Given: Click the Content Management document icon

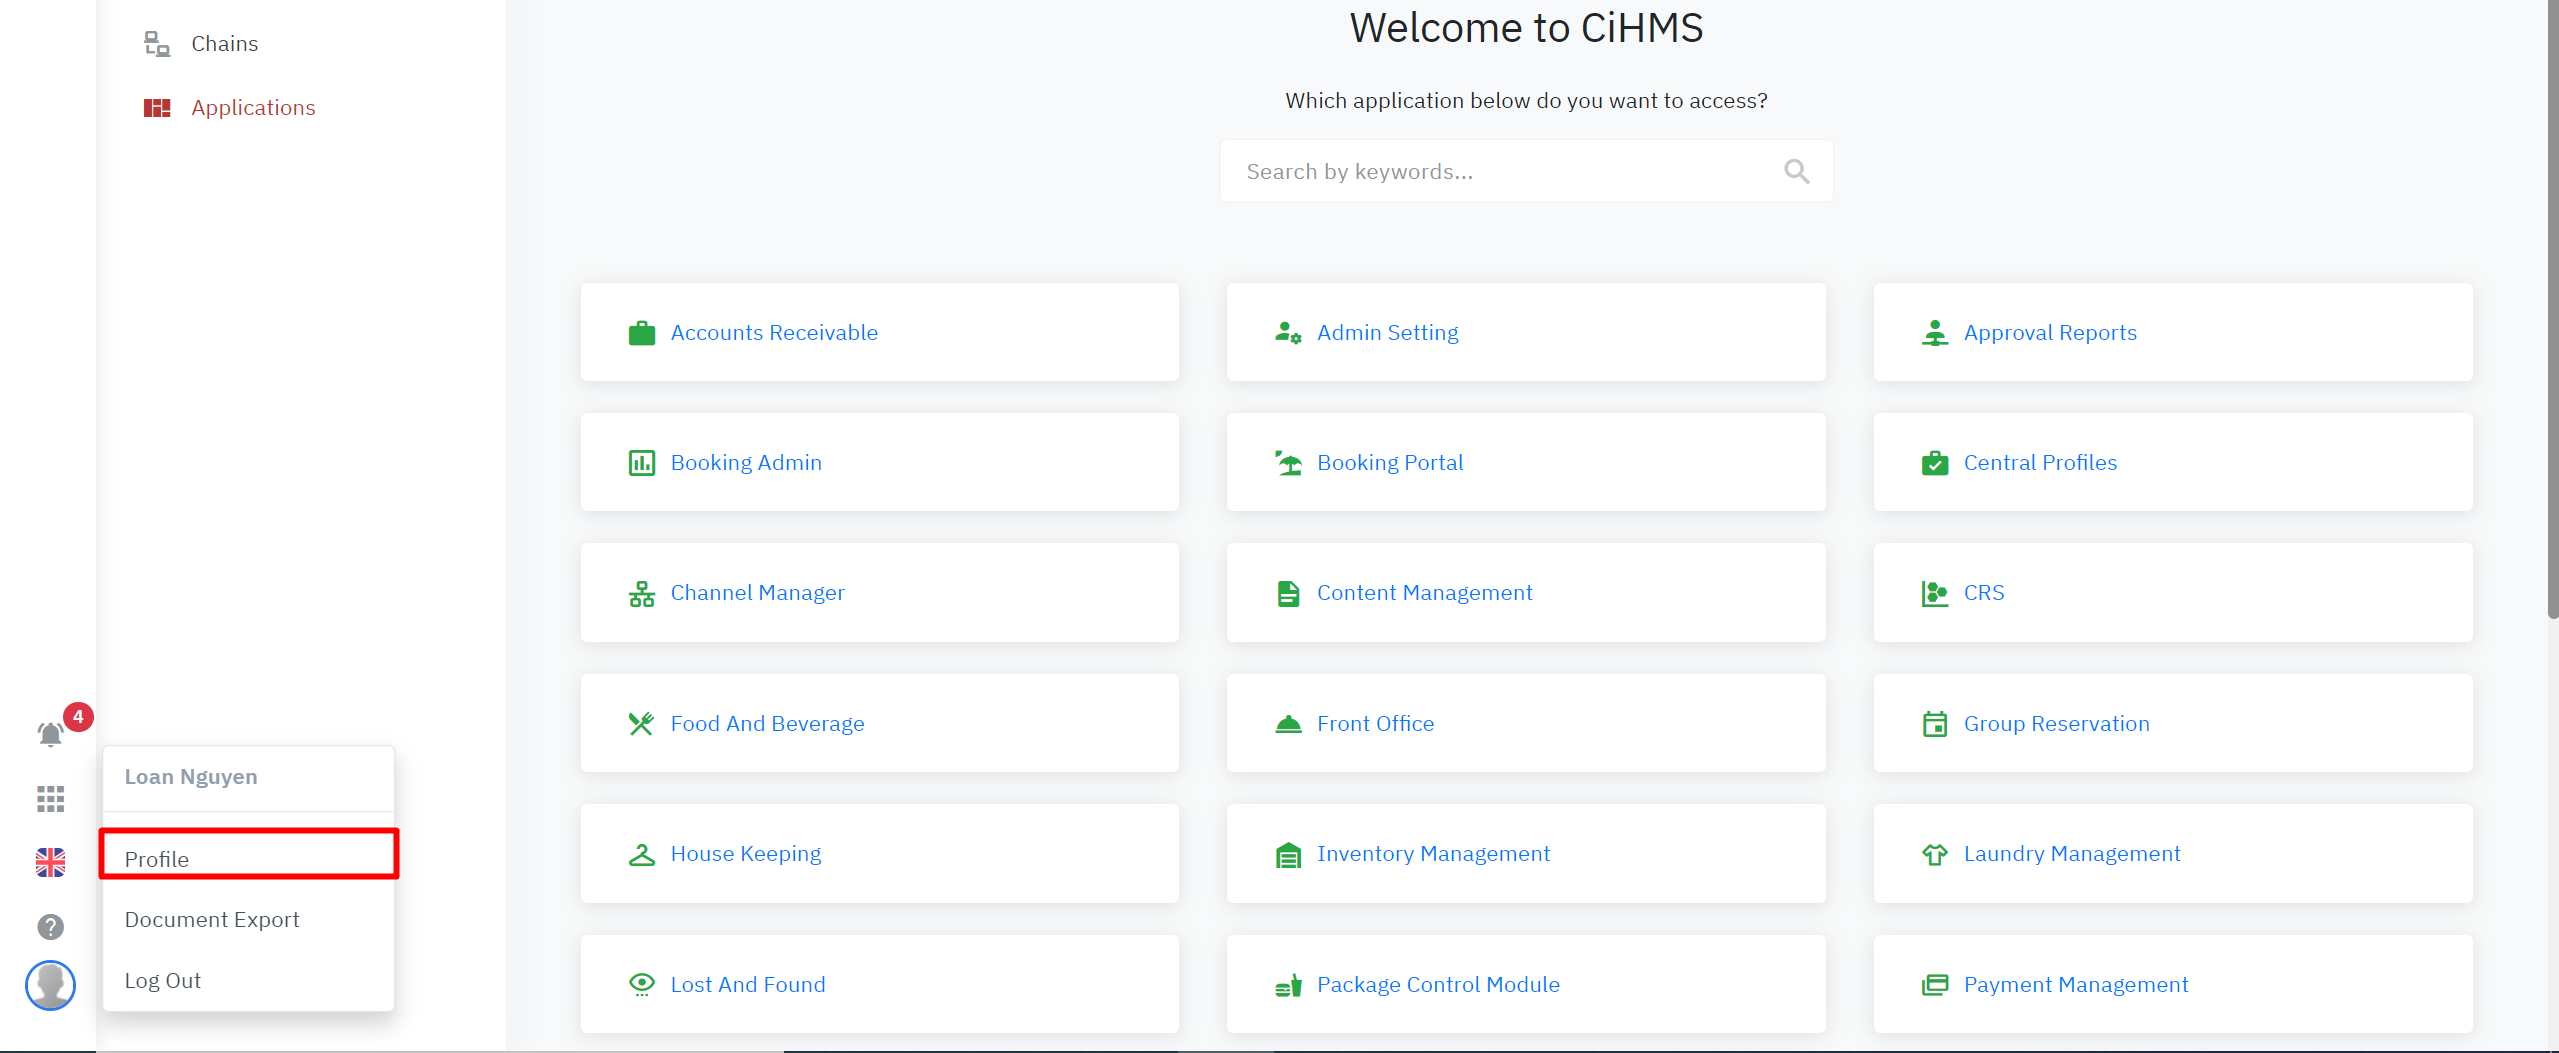Looking at the screenshot, I should (x=1288, y=593).
